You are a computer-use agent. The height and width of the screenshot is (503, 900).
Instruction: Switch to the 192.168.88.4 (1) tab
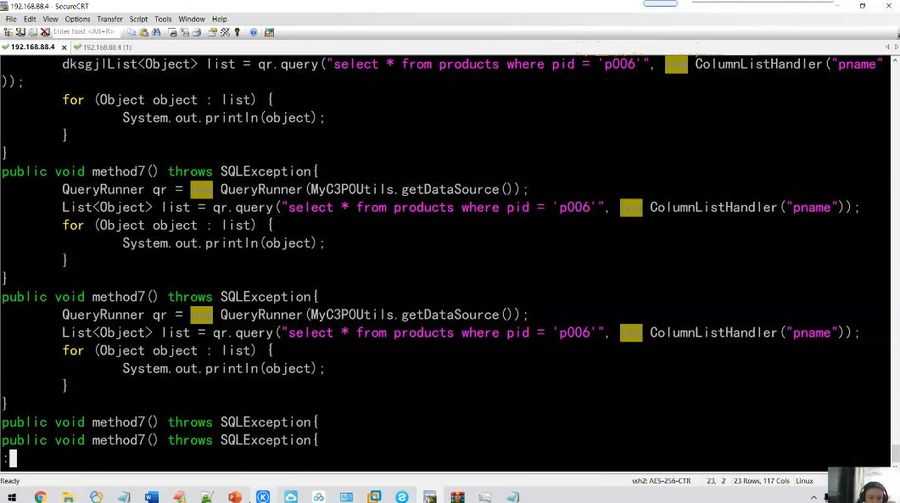(x=103, y=47)
